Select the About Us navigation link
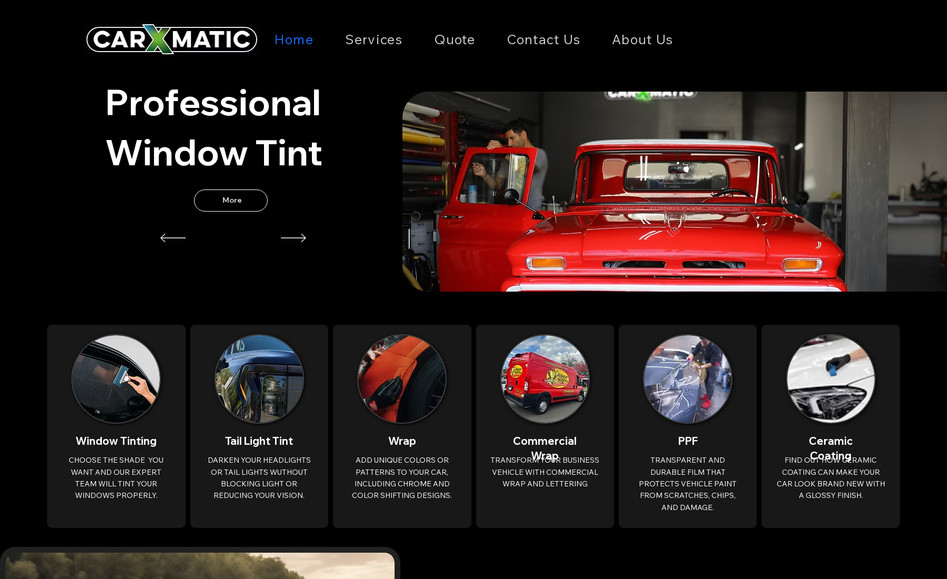Screen dimensions: 947x579 point(642,40)
